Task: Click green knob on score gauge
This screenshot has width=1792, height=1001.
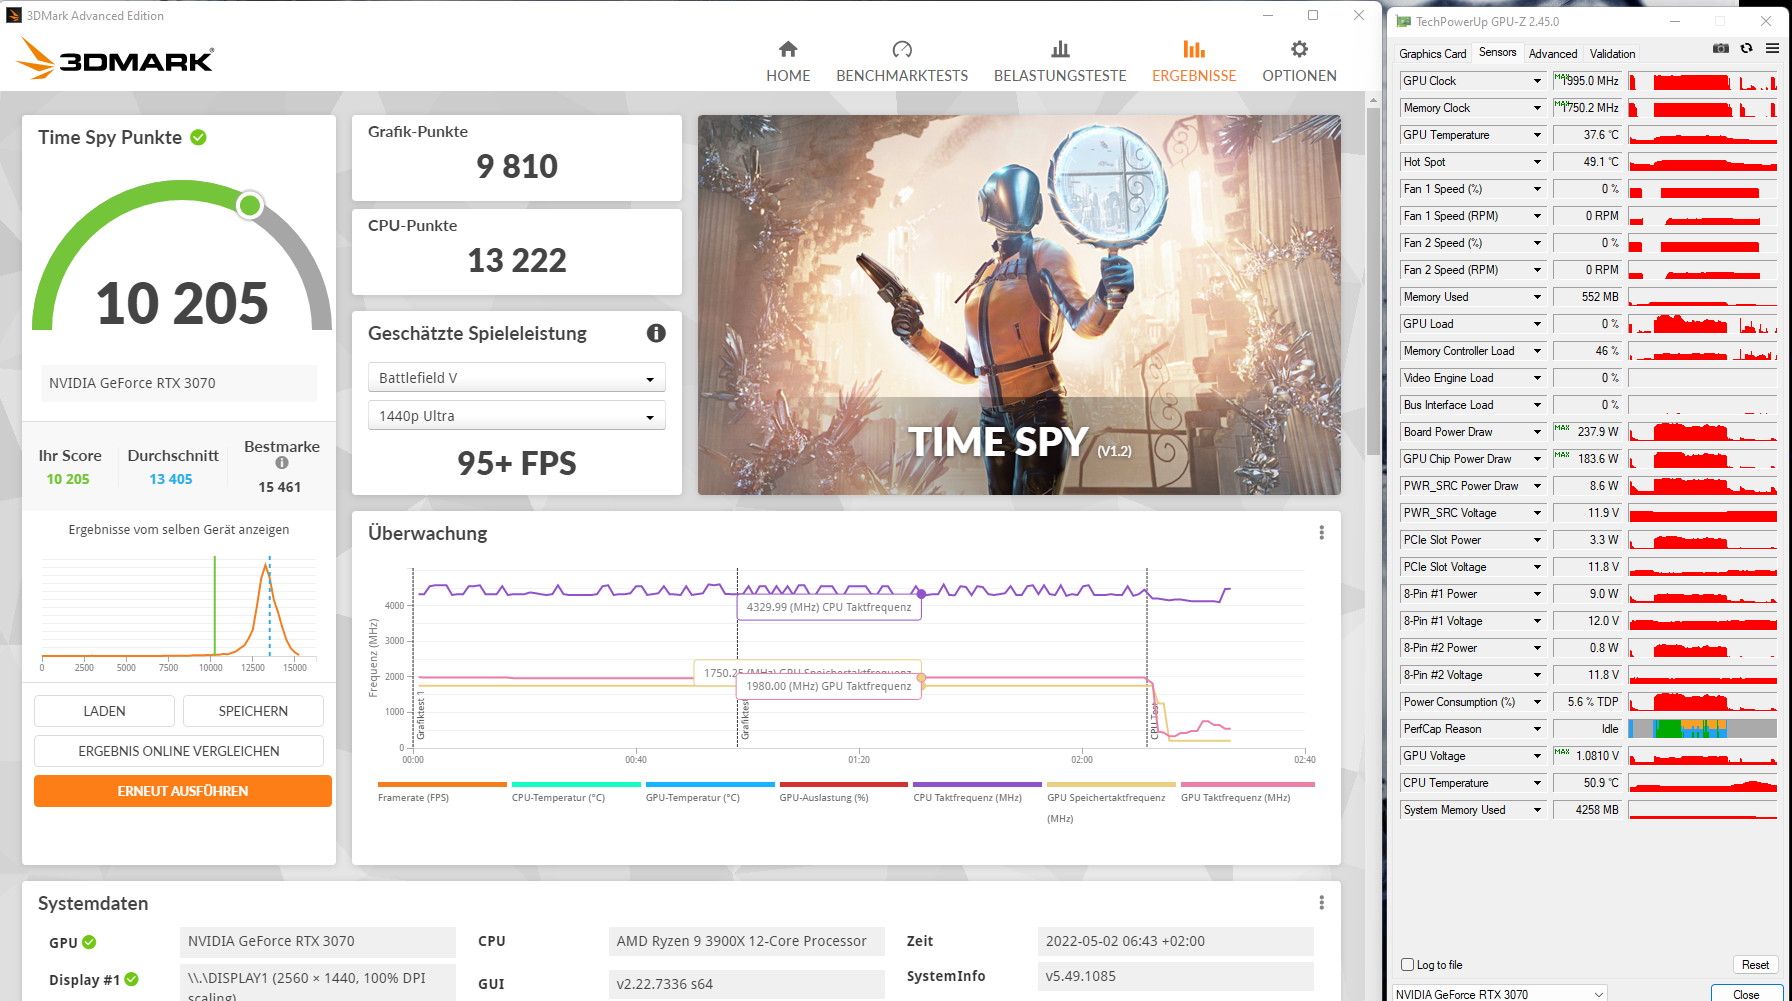Action: point(250,205)
